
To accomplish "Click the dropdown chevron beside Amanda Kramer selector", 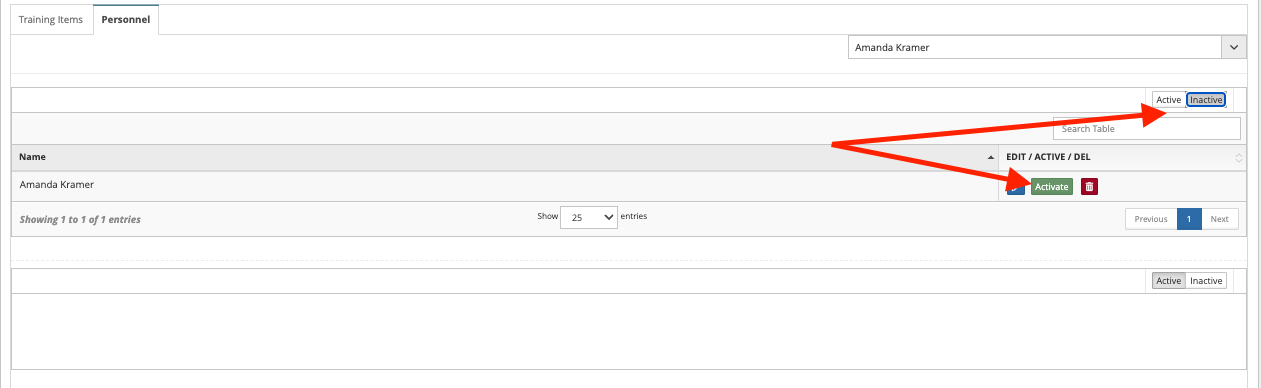I will pyautogui.click(x=1234, y=47).
